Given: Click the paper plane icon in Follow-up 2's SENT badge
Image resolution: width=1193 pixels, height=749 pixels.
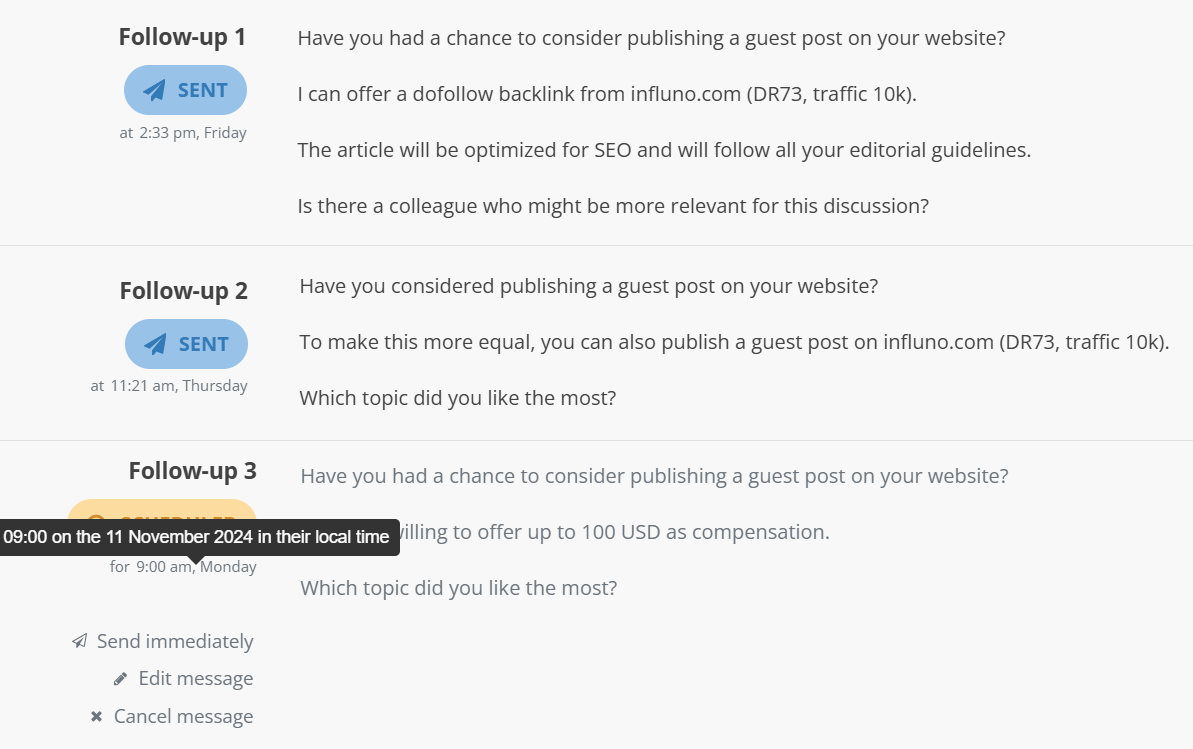Looking at the screenshot, I should (155, 345).
